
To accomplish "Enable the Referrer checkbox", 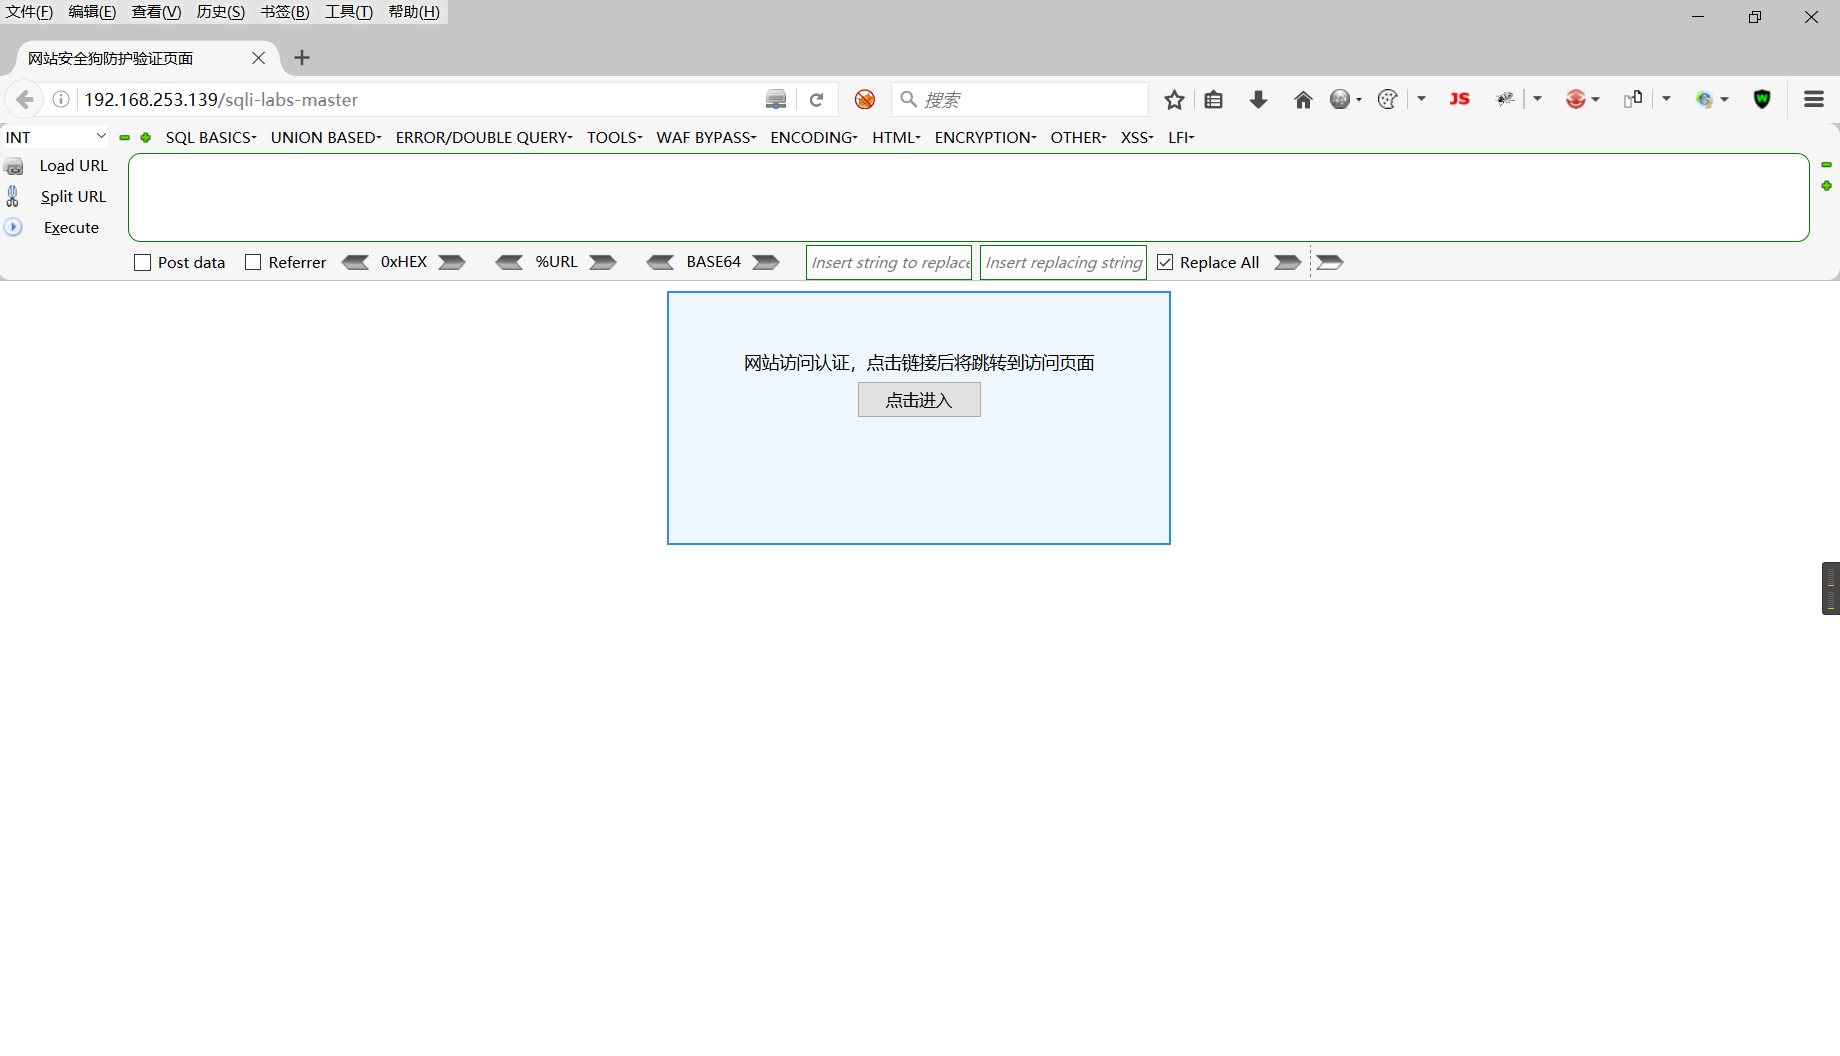I will [253, 261].
